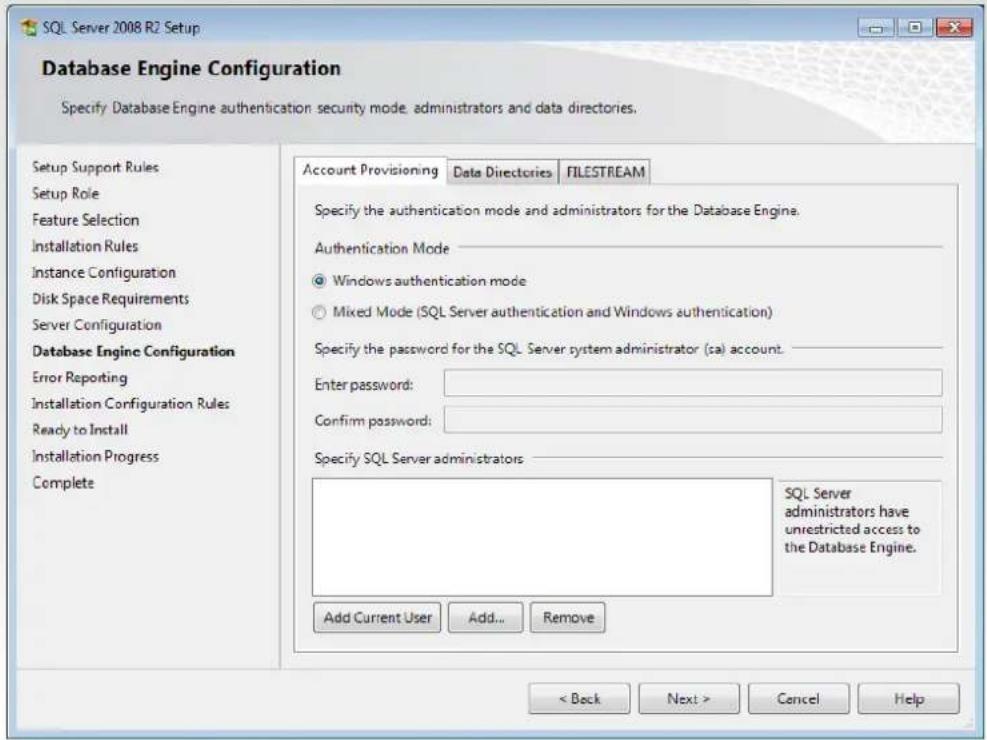Click the Complete step
987x740 pixels.
pos(63,483)
